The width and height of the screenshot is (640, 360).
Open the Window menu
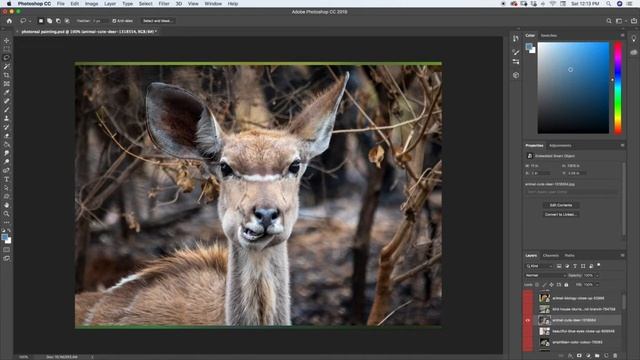213,4
